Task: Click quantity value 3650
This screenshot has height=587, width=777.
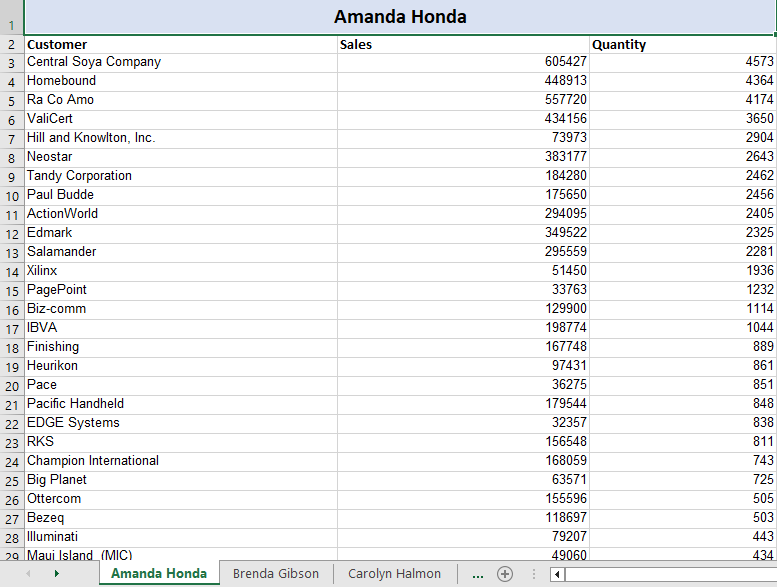Action: (683, 120)
